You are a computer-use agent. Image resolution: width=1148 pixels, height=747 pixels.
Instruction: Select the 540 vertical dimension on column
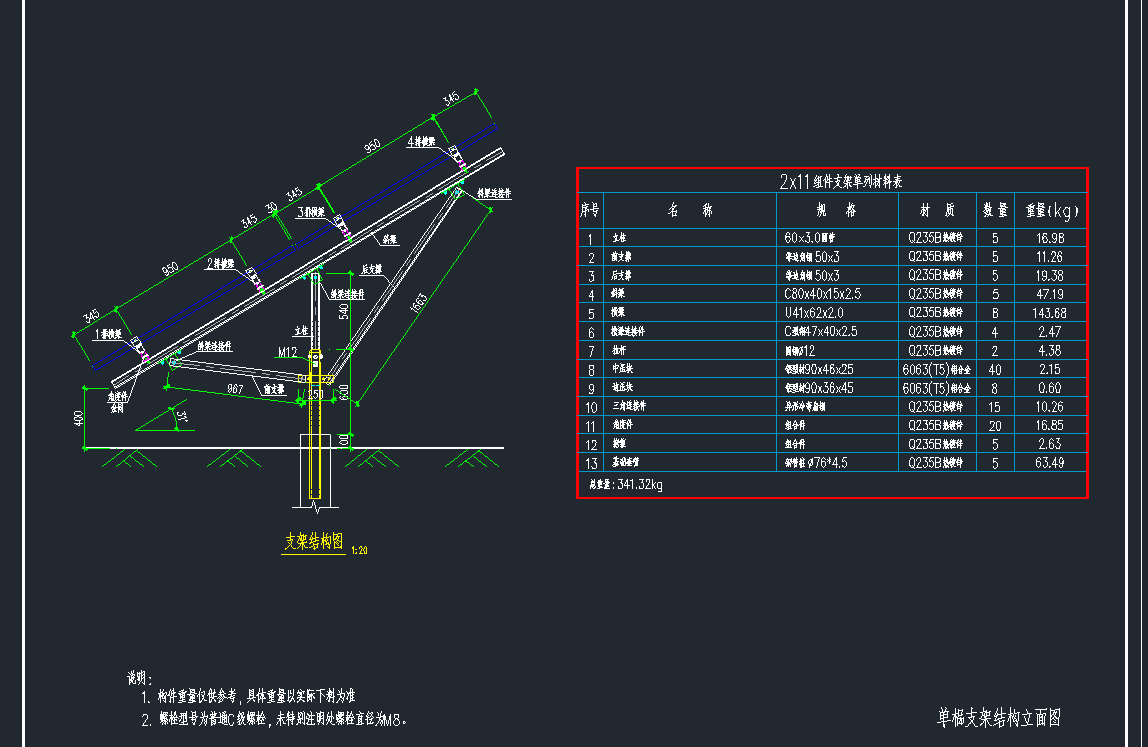pyautogui.click(x=343, y=311)
